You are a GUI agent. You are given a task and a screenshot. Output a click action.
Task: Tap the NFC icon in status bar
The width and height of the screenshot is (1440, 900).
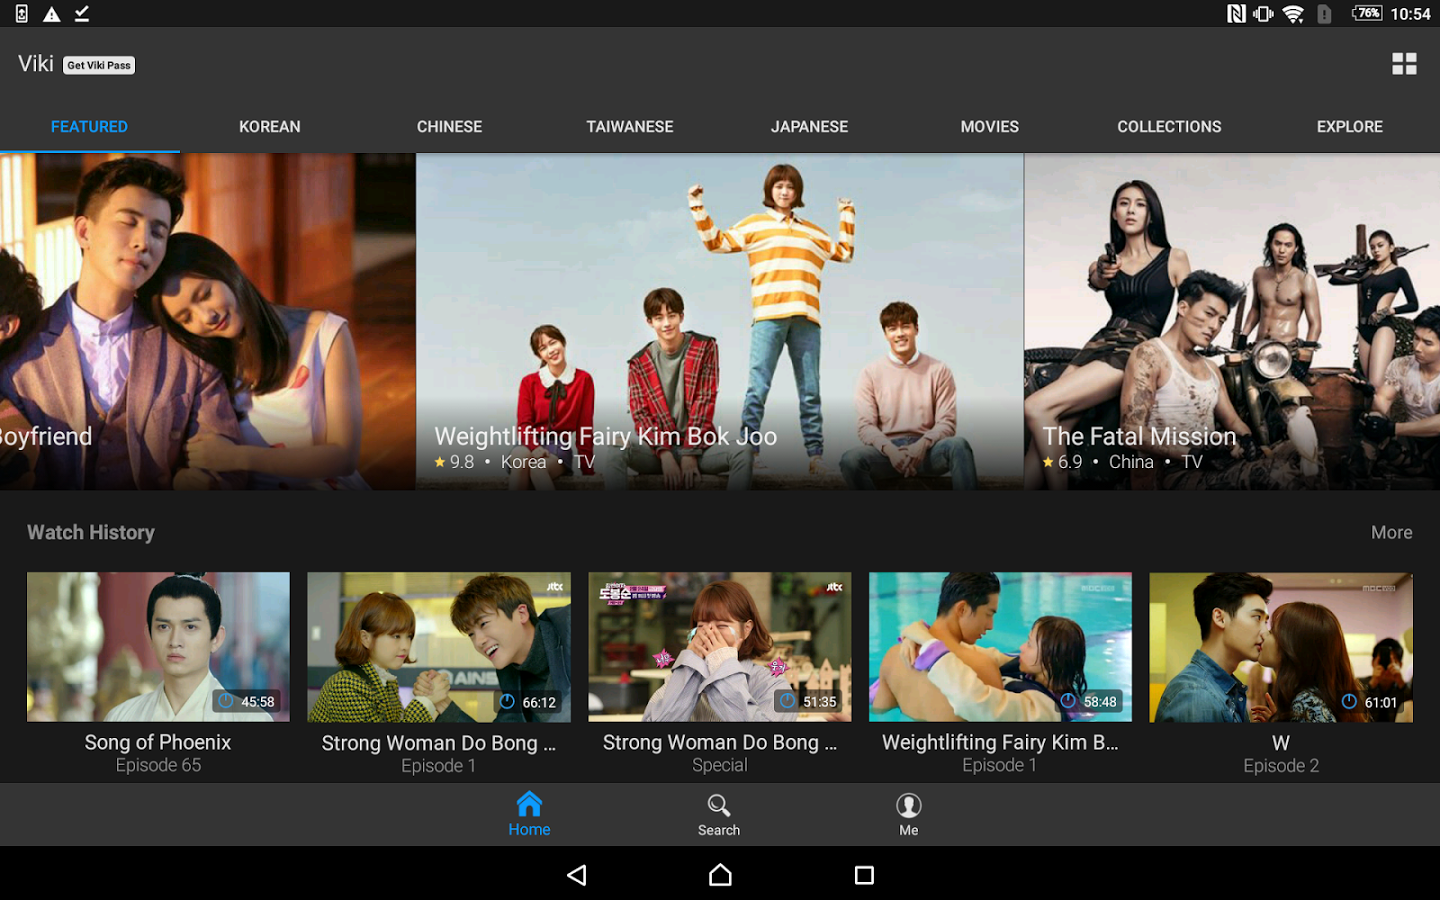pyautogui.click(x=1236, y=14)
